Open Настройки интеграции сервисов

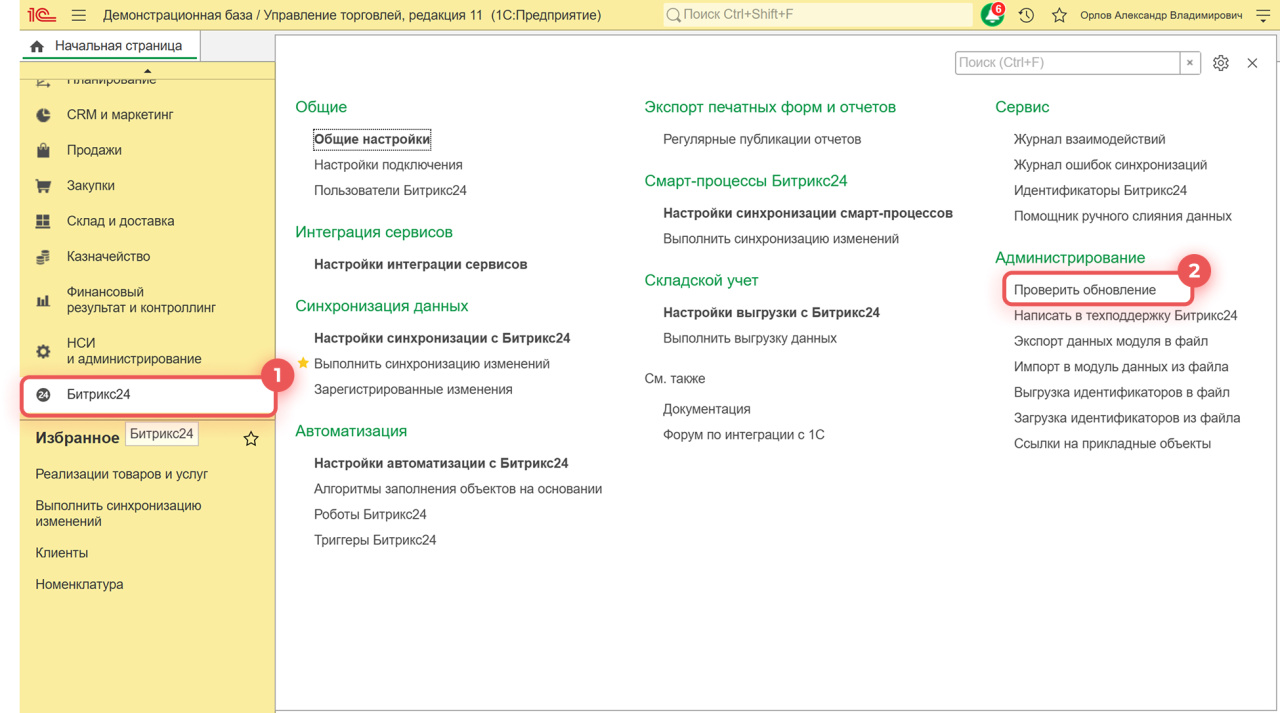(420, 265)
